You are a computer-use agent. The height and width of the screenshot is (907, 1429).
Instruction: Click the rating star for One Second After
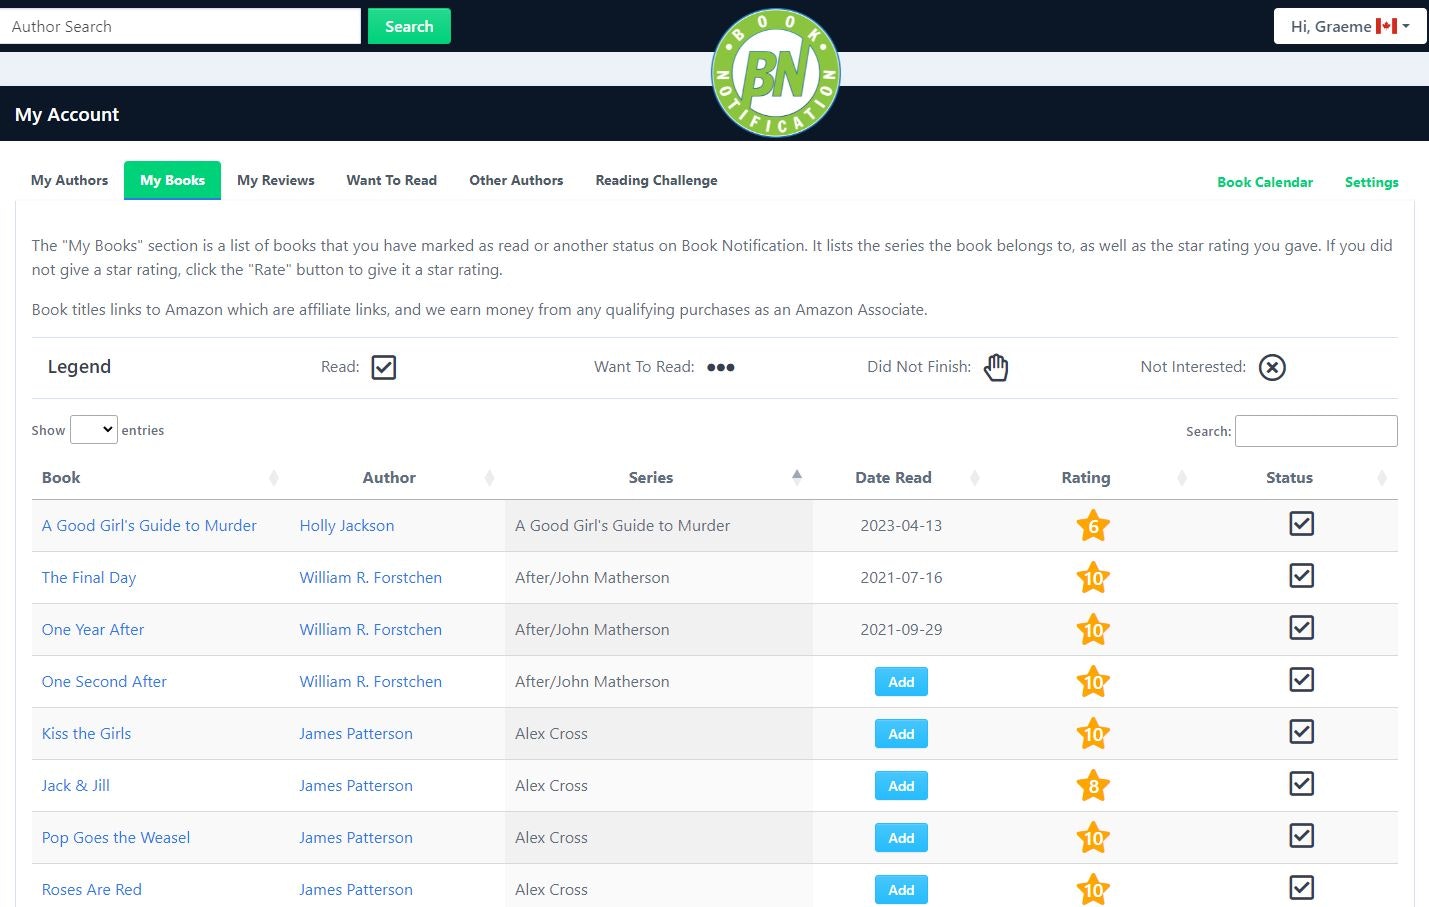click(1093, 682)
